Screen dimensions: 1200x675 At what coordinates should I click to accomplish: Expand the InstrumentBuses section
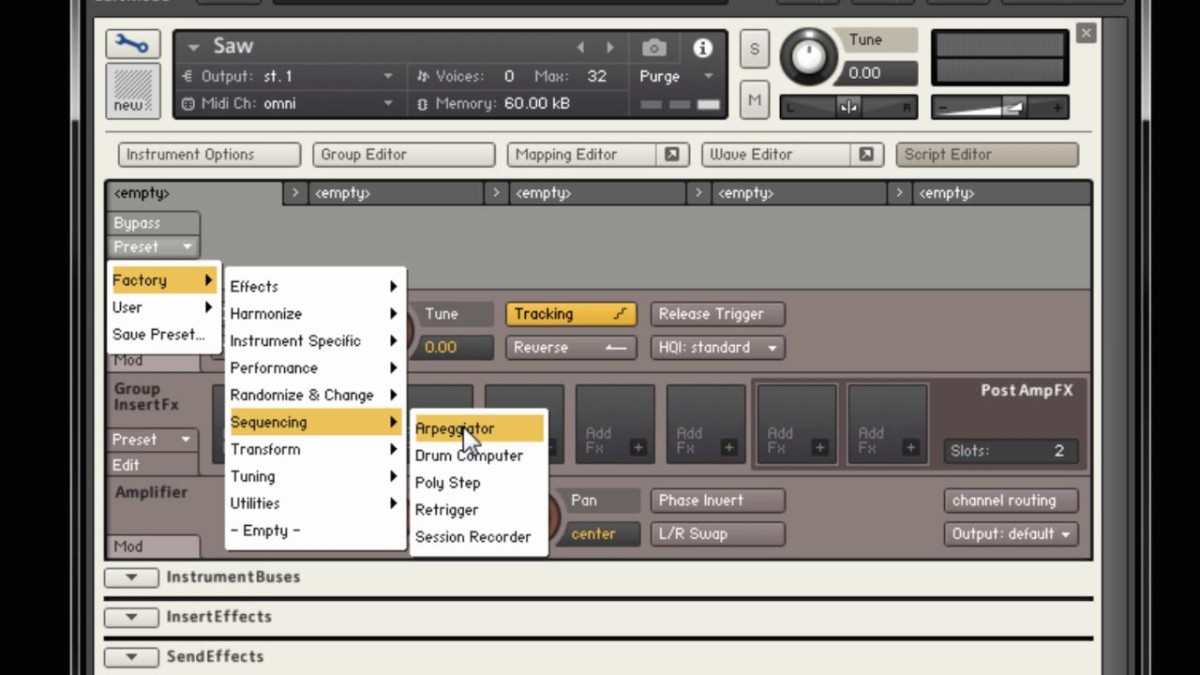[131, 577]
